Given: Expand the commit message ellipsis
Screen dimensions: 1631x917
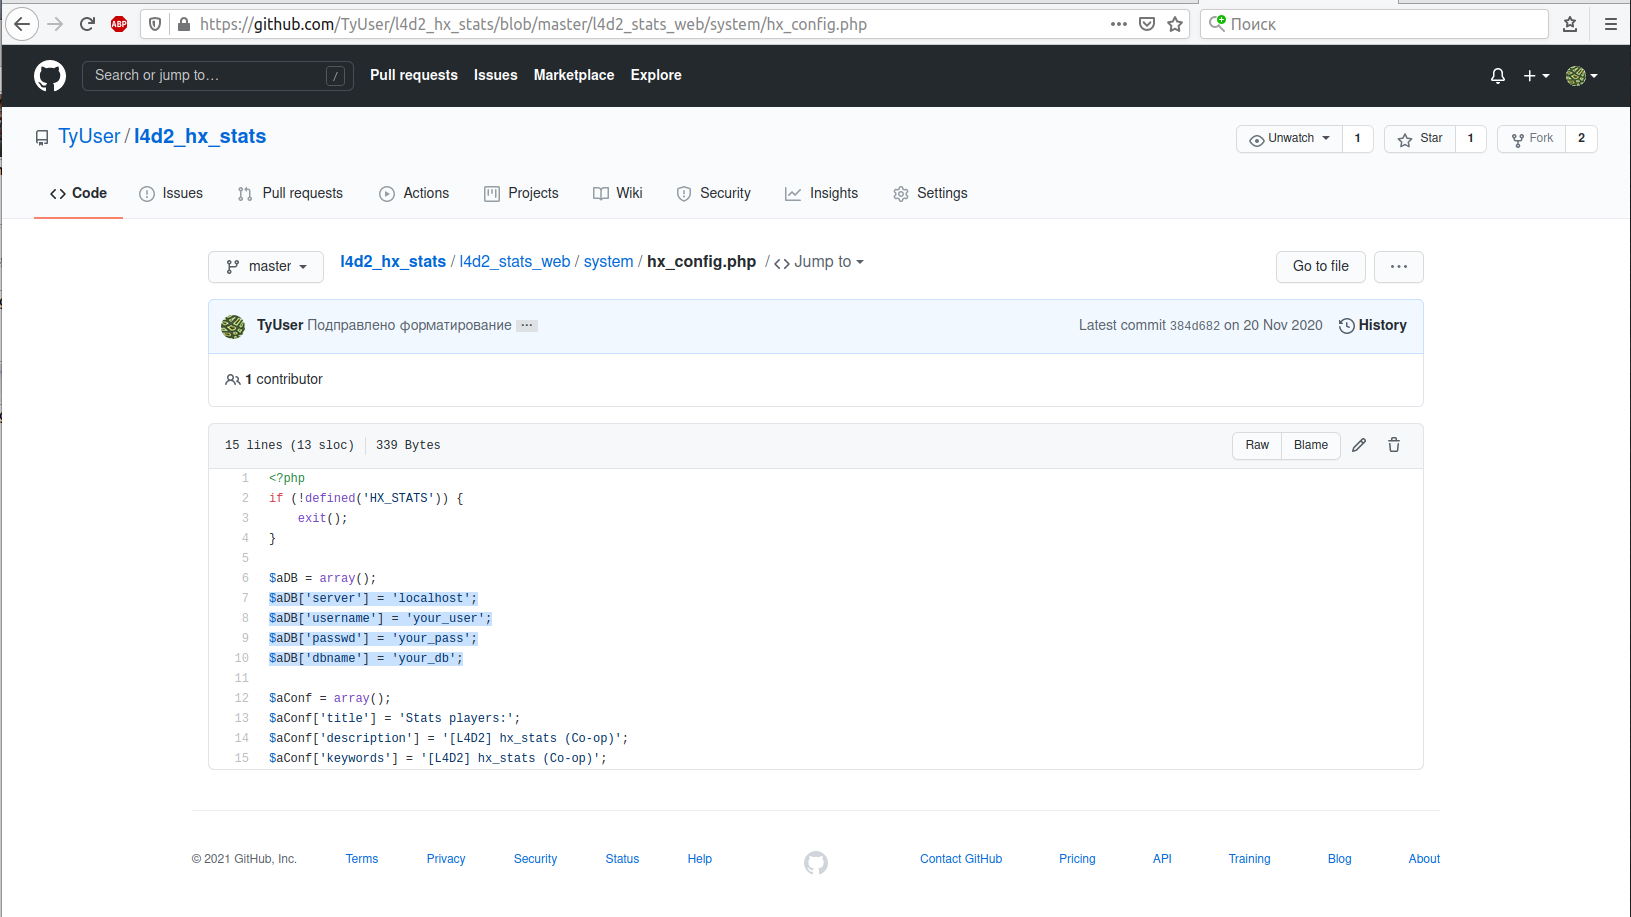Looking at the screenshot, I should coord(527,326).
